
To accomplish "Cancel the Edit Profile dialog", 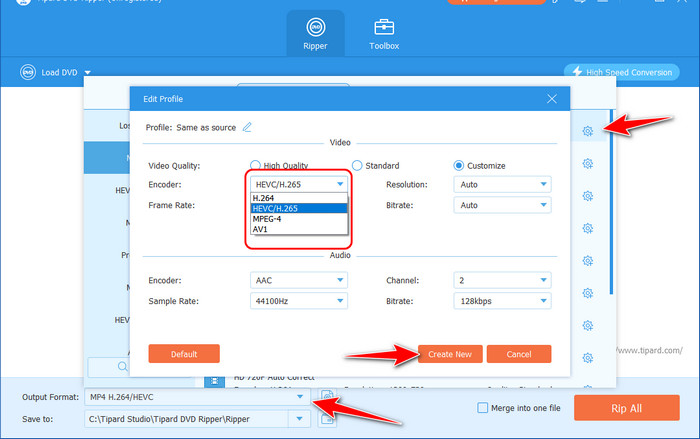I will [519, 354].
